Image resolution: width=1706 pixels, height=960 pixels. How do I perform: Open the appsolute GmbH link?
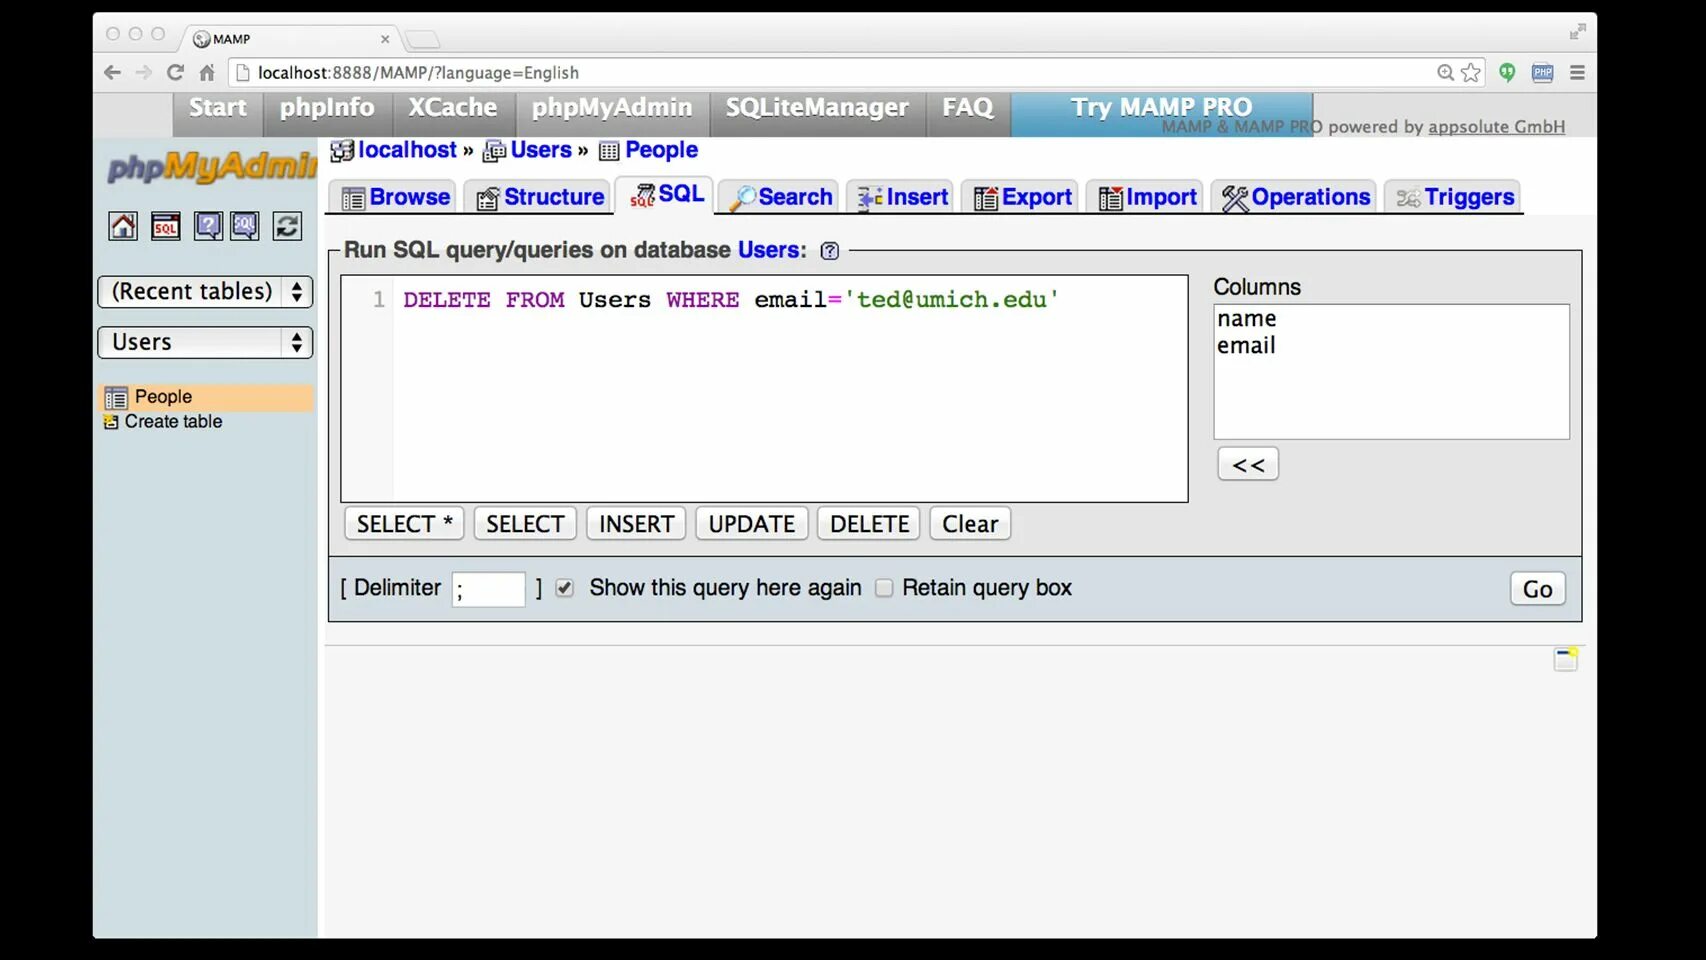[x=1496, y=127]
